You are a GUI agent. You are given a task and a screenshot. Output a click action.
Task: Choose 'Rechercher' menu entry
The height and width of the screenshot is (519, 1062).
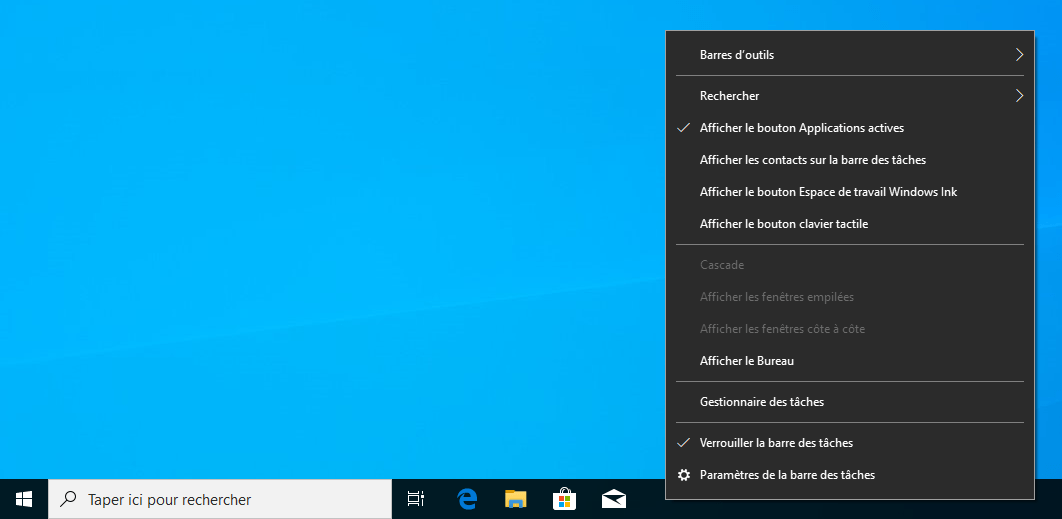point(850,96)
